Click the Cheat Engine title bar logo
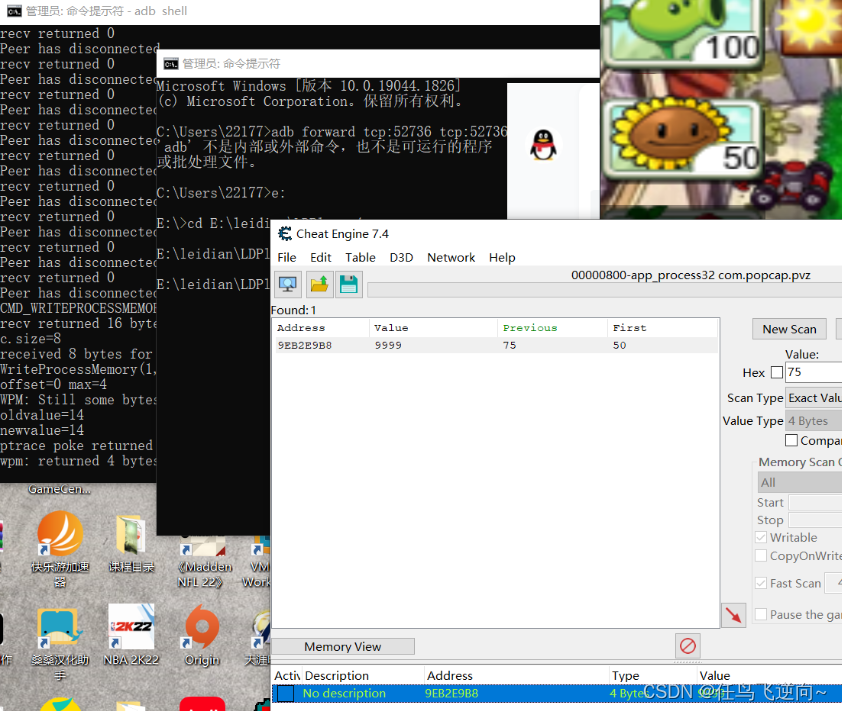The width and height of the screenshot is (842, 711). 285,234
